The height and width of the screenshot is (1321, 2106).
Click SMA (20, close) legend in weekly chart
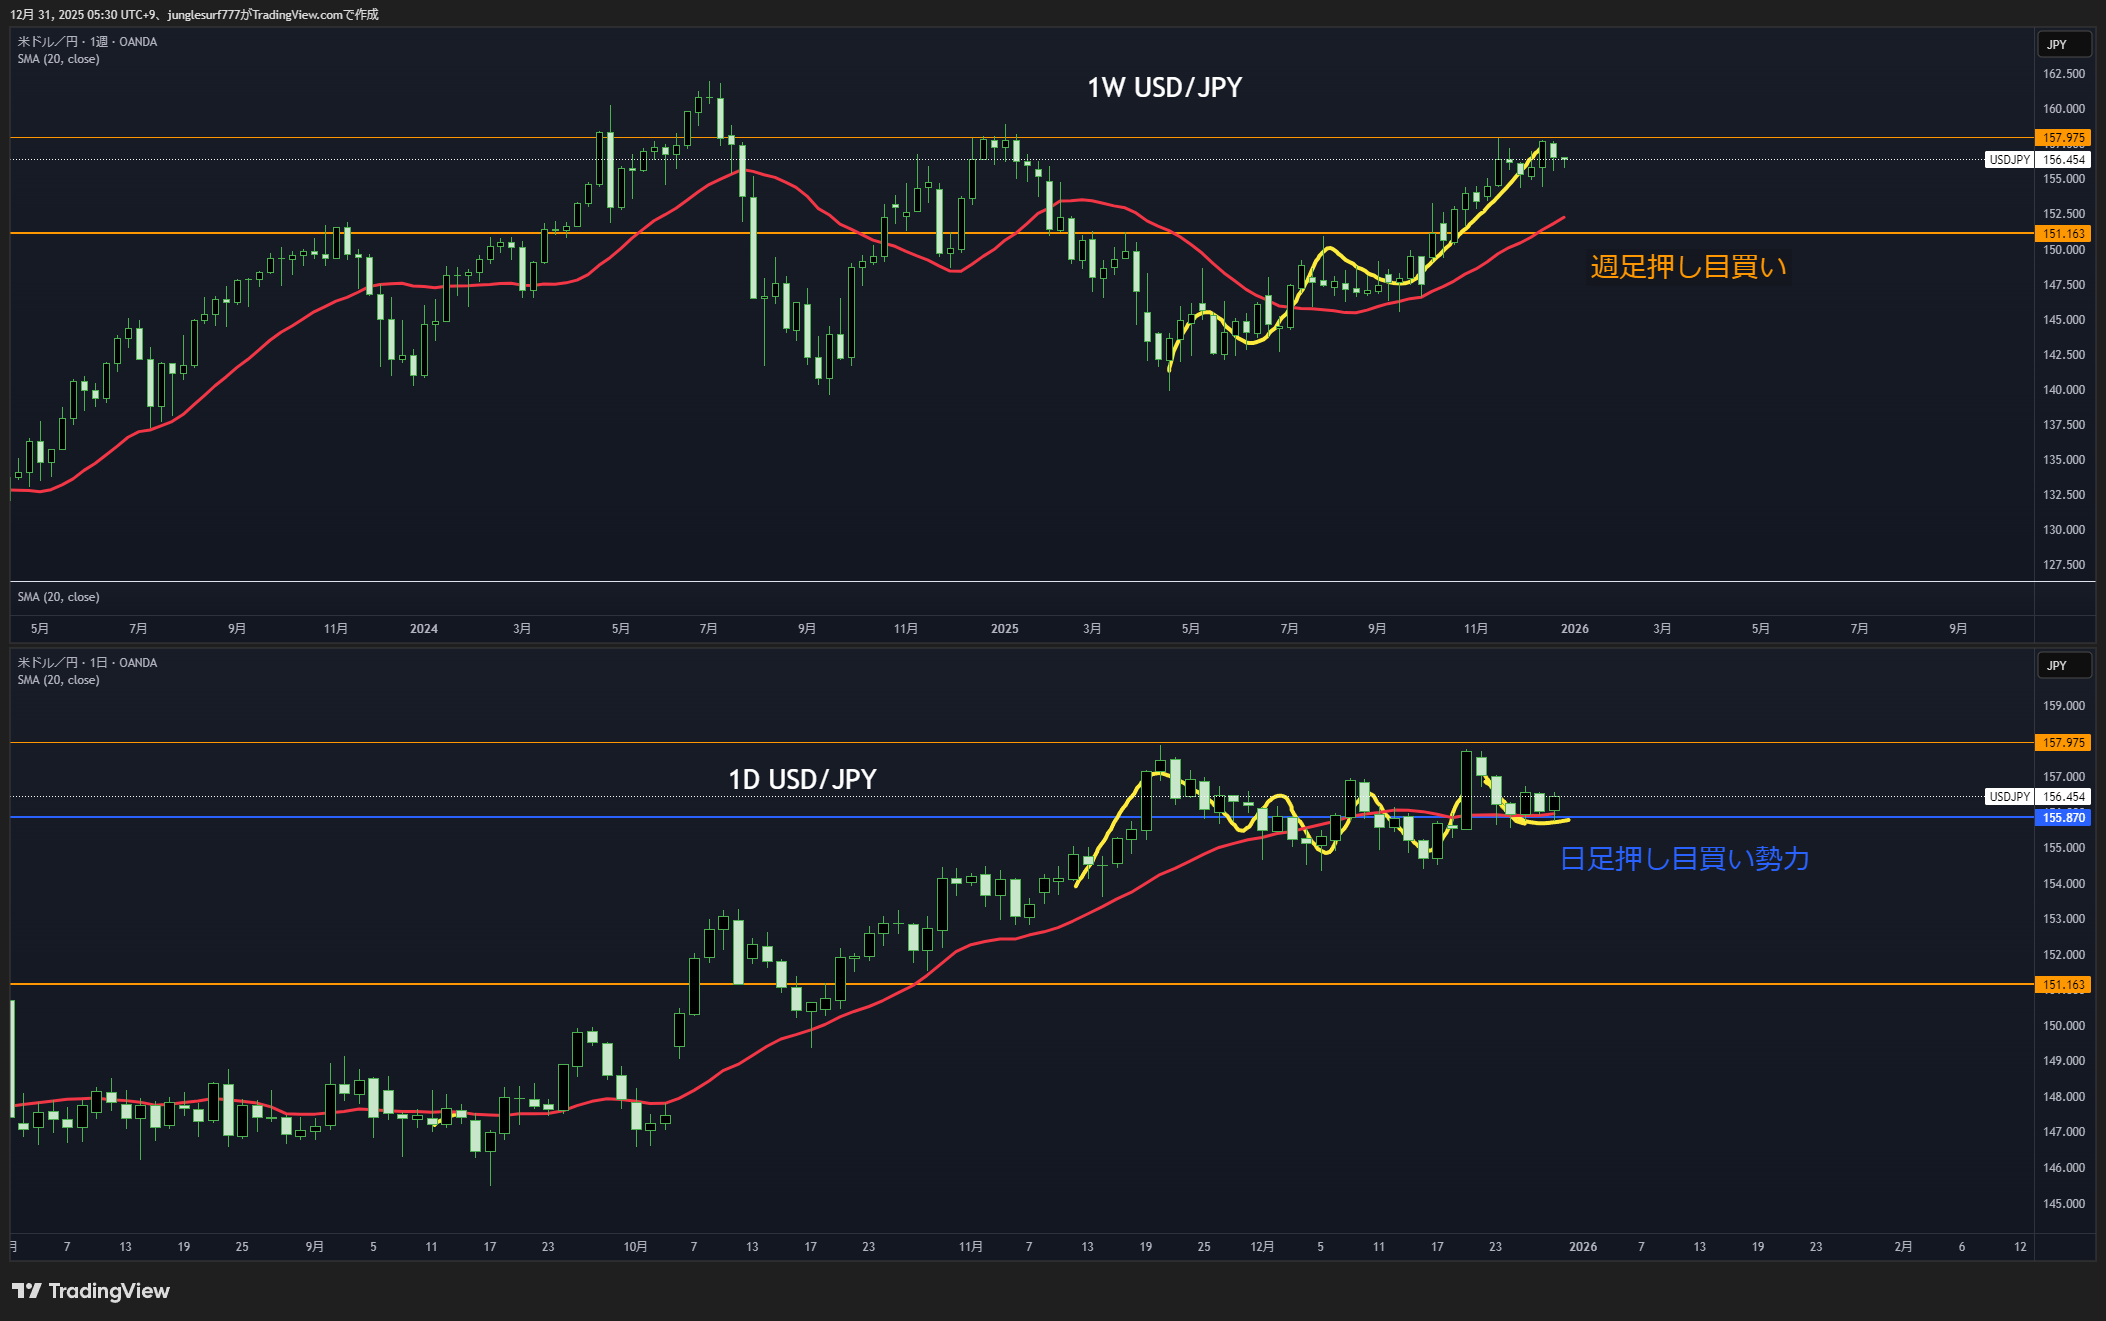pyautogui.click(x=58, y=59)
